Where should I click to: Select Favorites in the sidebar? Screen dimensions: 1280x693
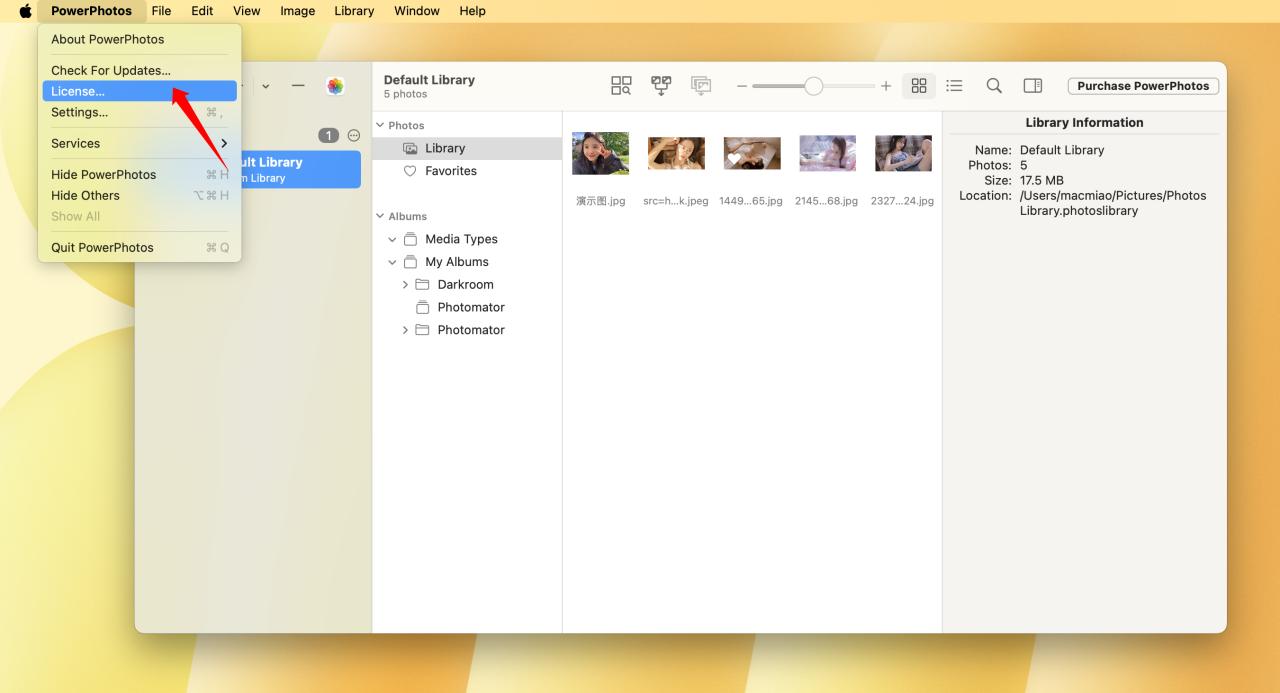point(467,171)
